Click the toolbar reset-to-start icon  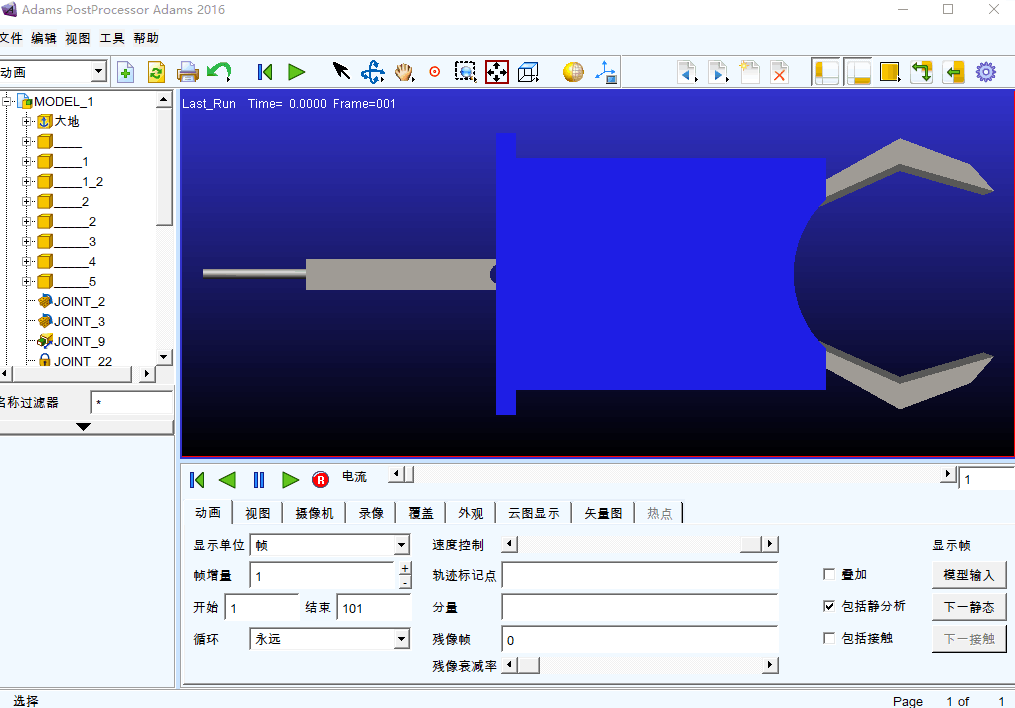click(x=265, y=72)
